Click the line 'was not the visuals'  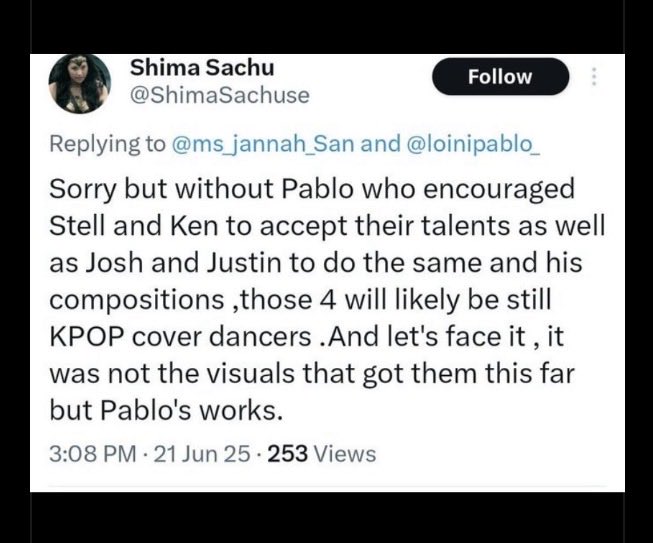312,374
